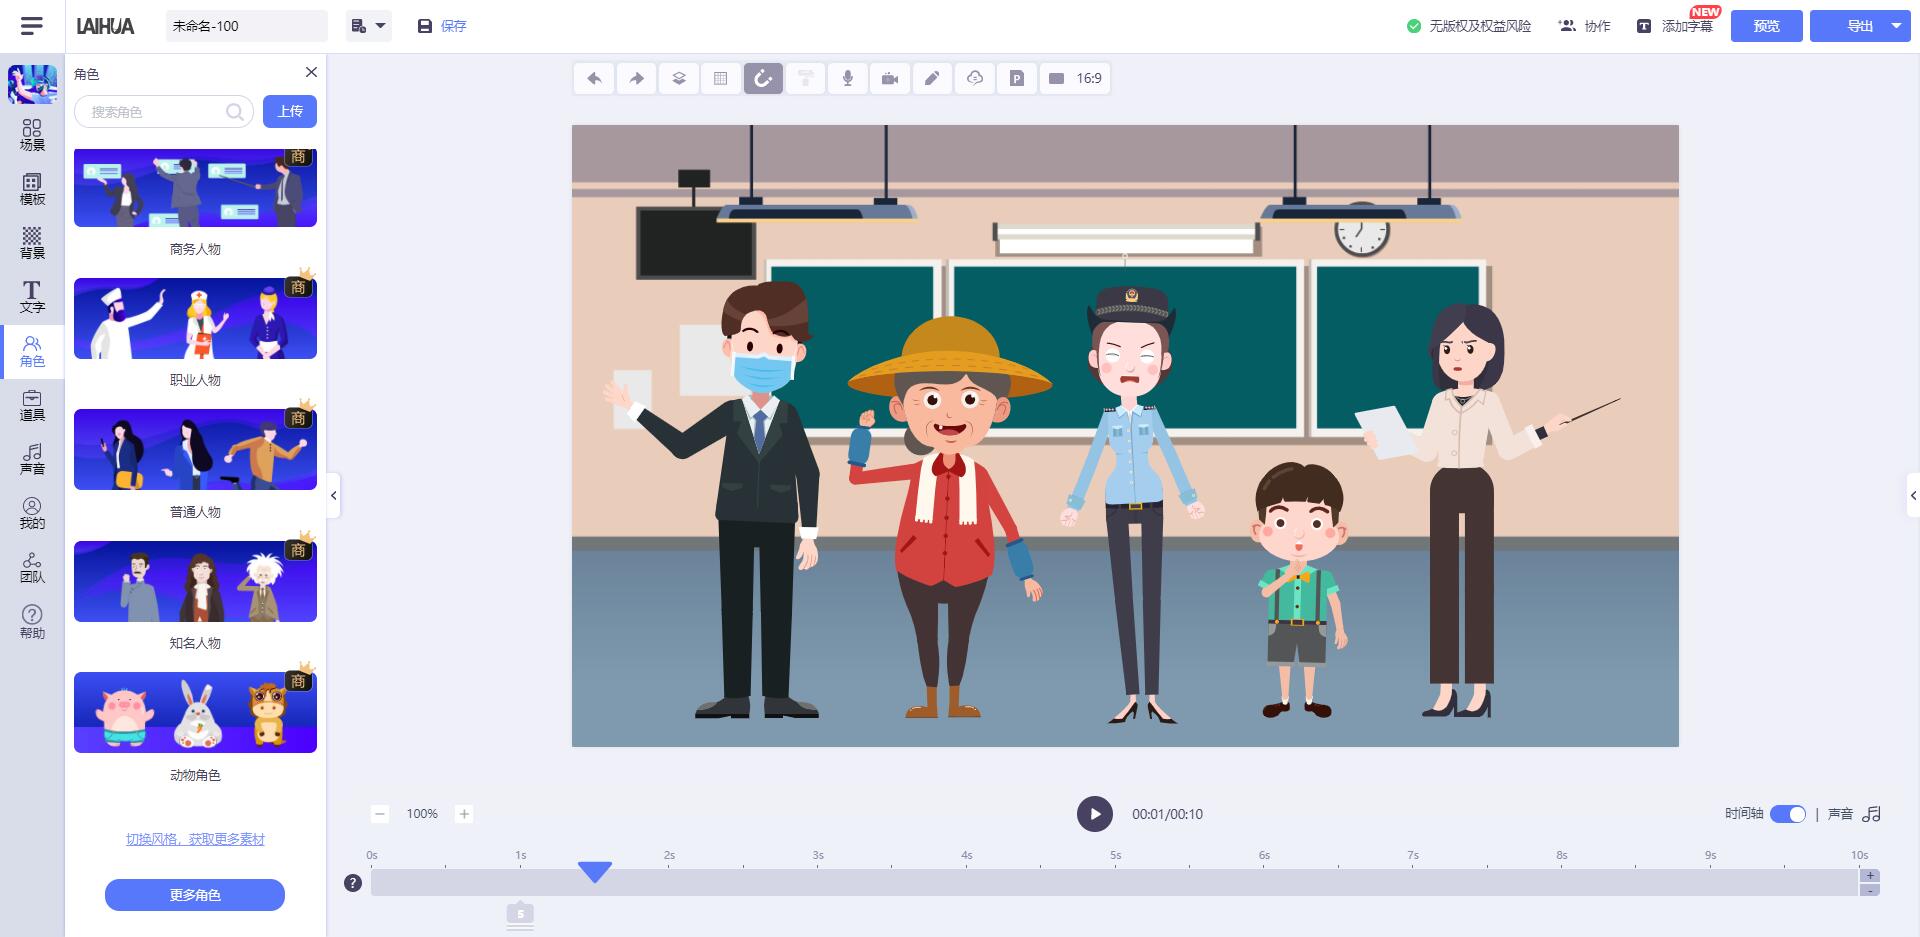Click the blue timeline playhead marker
Image resolution: width=1920 pixels, height=937 pixels.
tap(595, 872)
